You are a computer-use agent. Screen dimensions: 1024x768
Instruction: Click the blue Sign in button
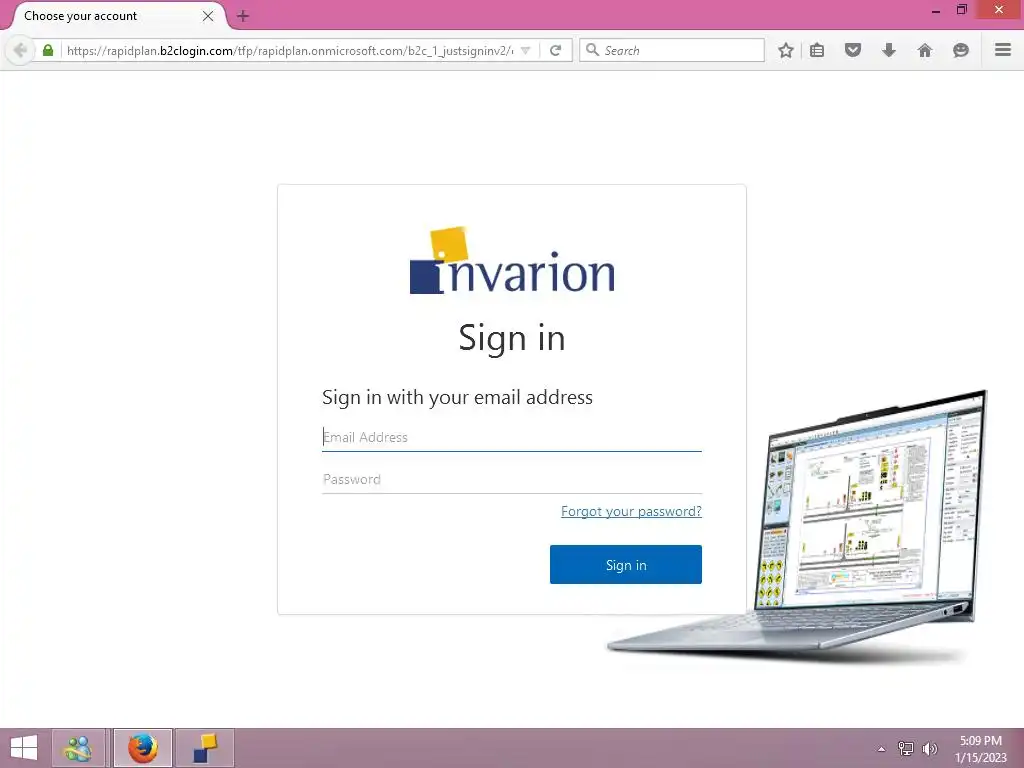point(626,564)
